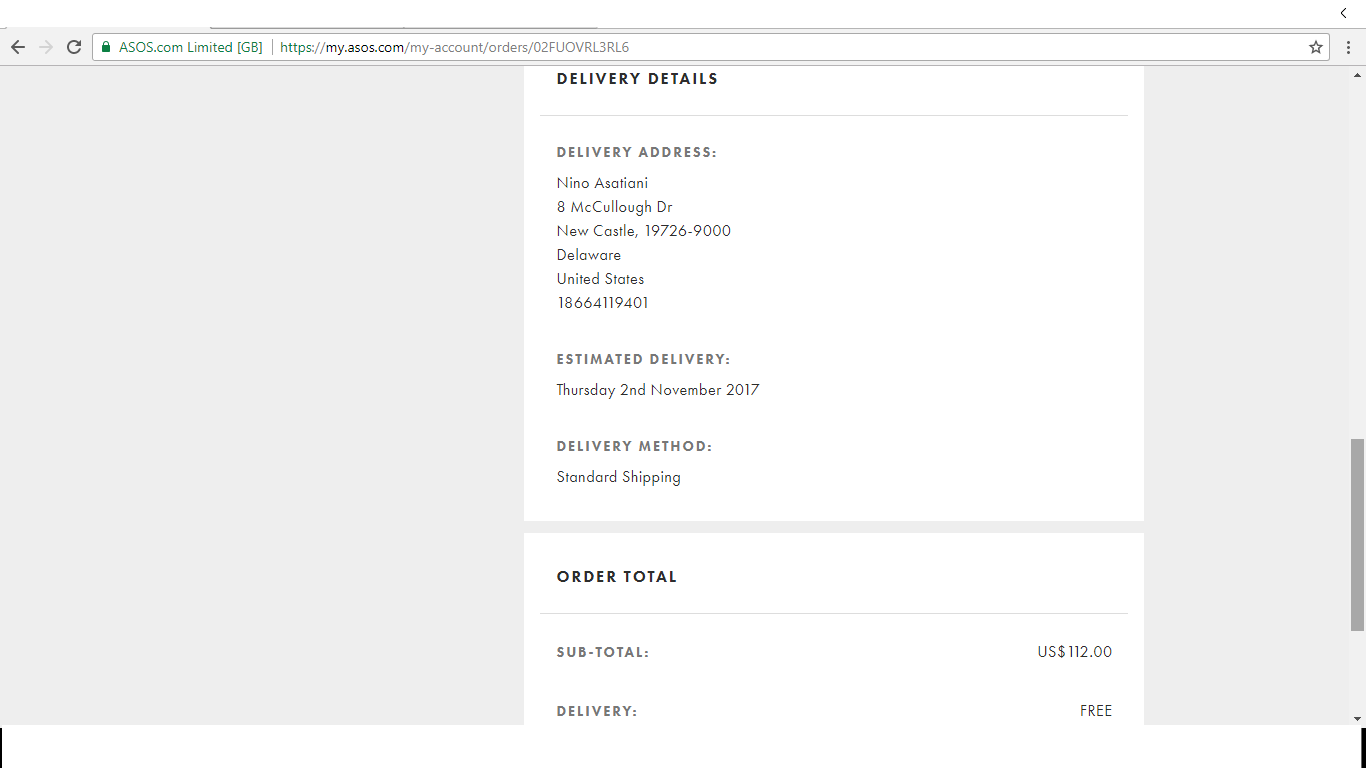Click the 8 McCullough Dr address line
The image size is (1366, 768).
[x=614, y=207]
